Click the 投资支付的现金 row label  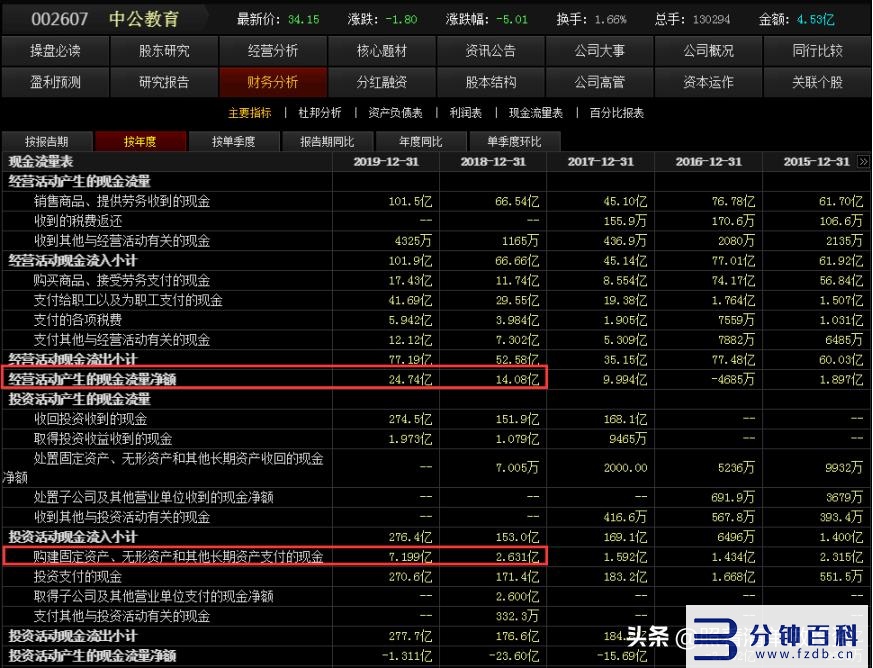coord(78,577)
